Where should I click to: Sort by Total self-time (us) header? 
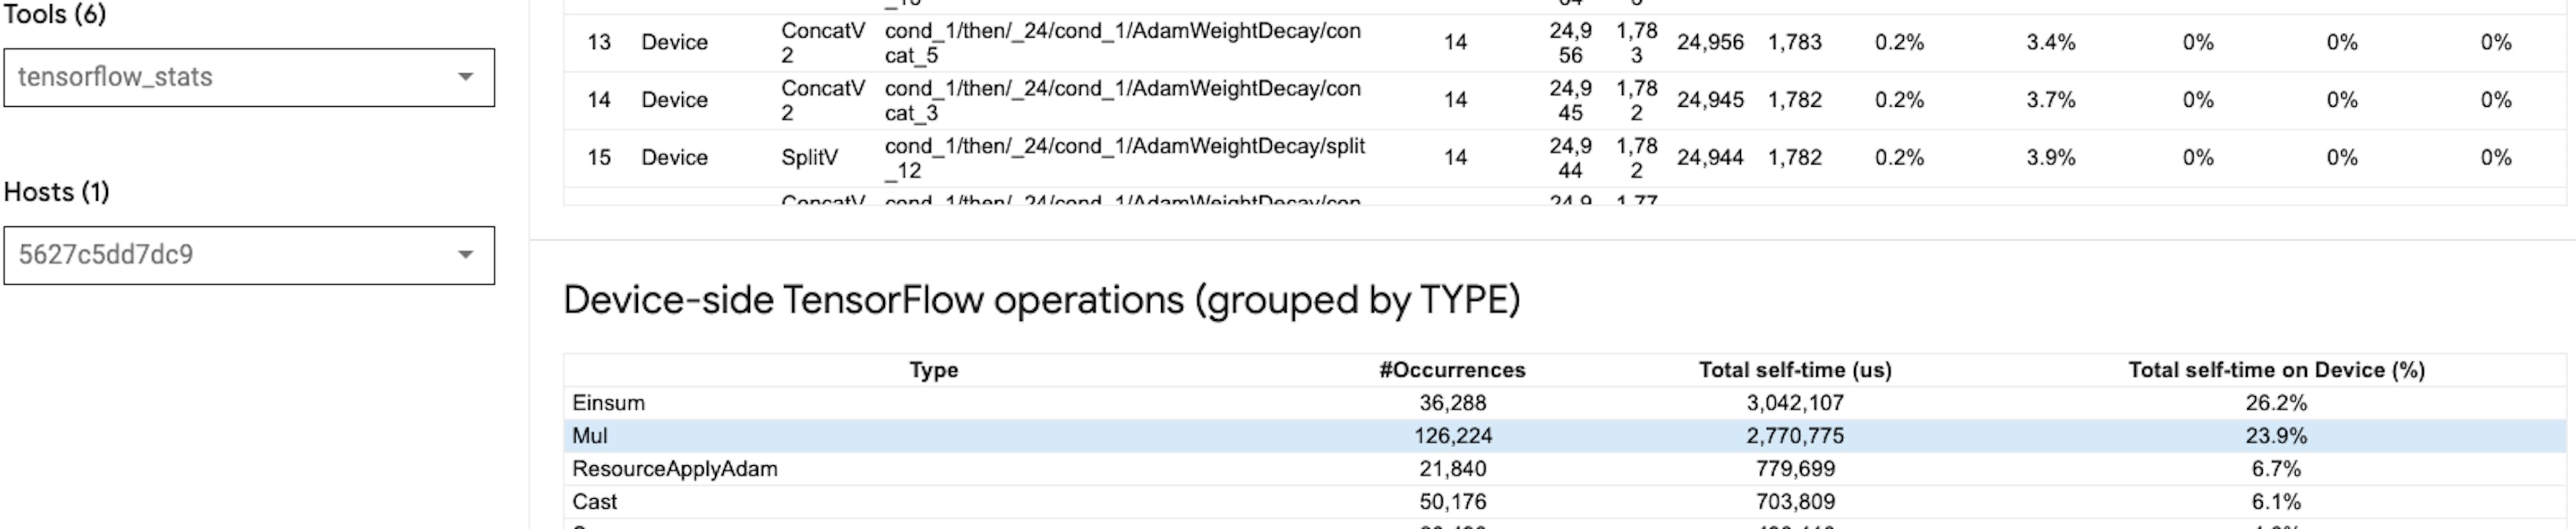[x=1795, y=370]
